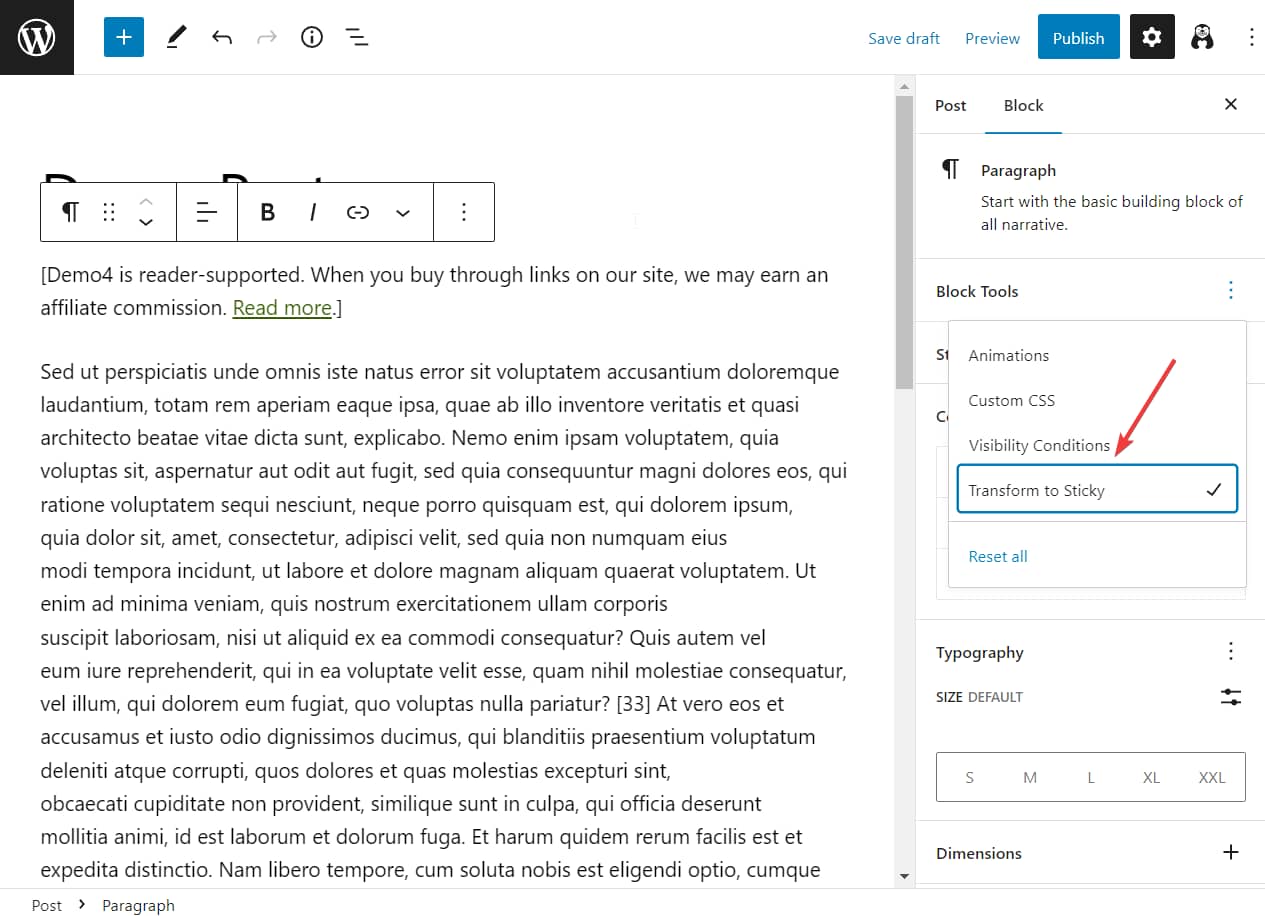
Task: Click Save draft
Action: pyautogui.click(x=904, y=38)
